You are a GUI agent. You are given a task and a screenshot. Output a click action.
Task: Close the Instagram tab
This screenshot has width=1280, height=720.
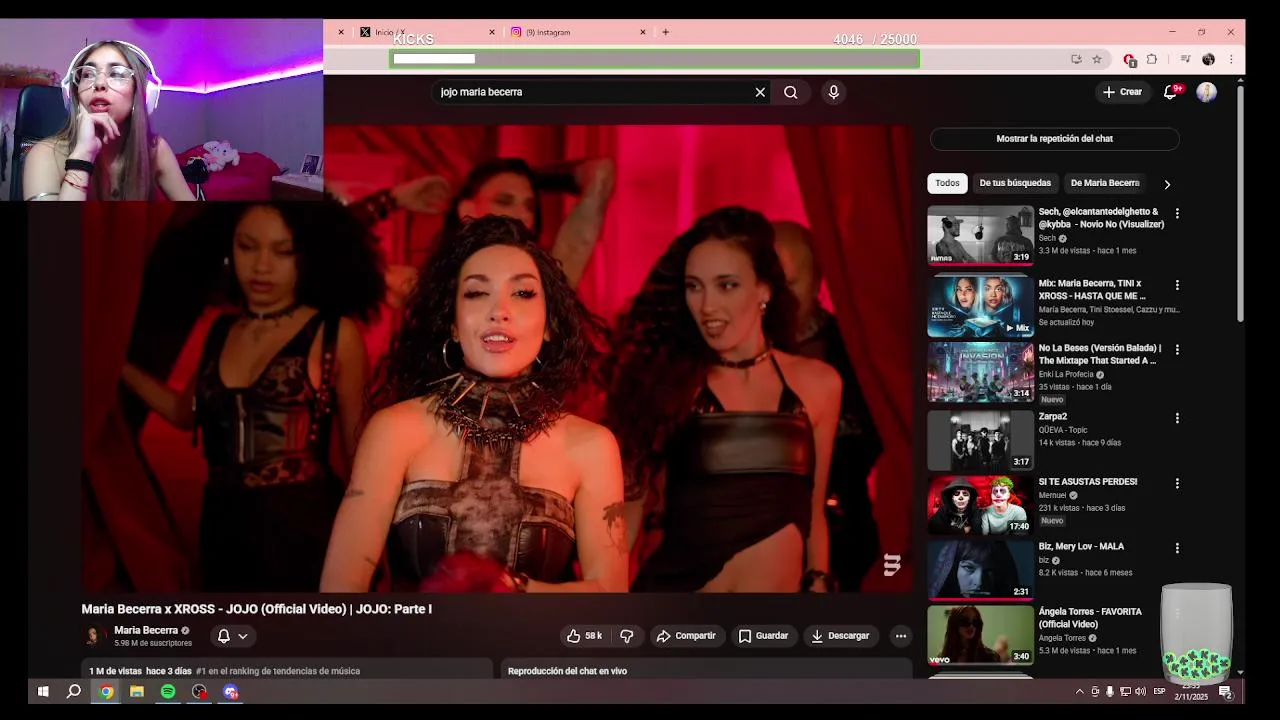coord(643,32)
